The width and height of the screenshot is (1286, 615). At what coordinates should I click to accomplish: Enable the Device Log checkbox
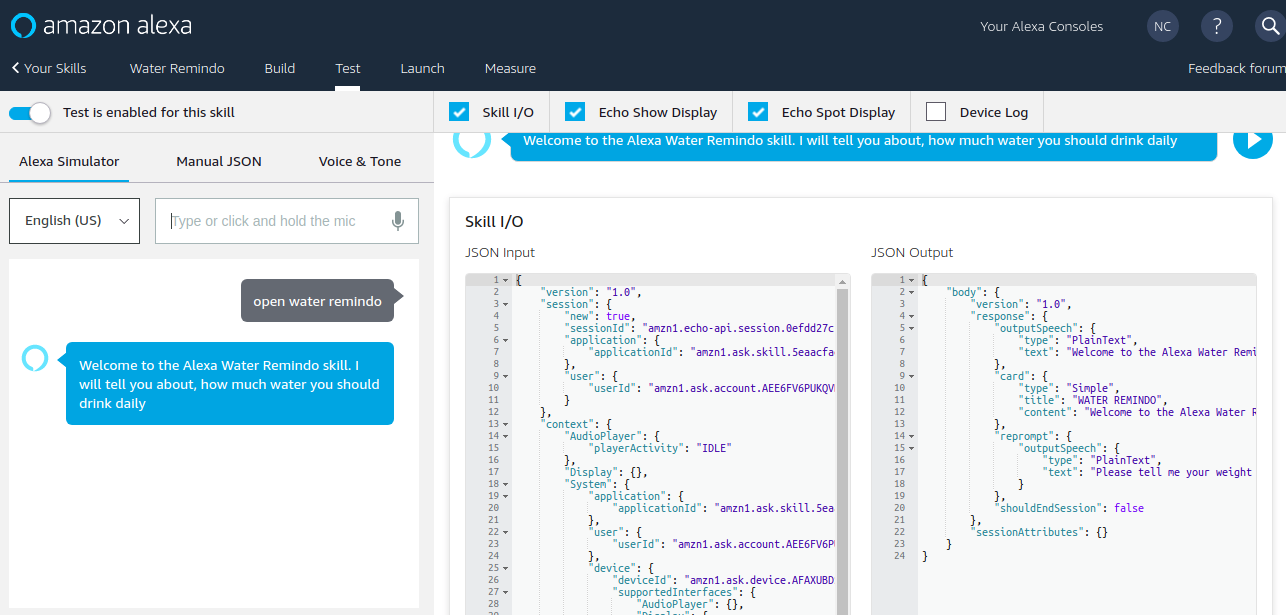tap(936, 112)
